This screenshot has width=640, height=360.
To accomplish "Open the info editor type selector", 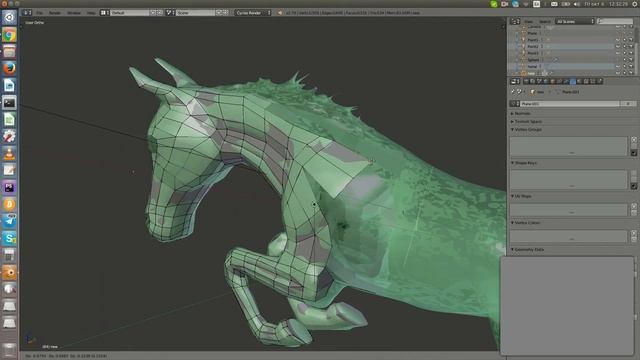I will pyautogui.click(x=27, y=13).
